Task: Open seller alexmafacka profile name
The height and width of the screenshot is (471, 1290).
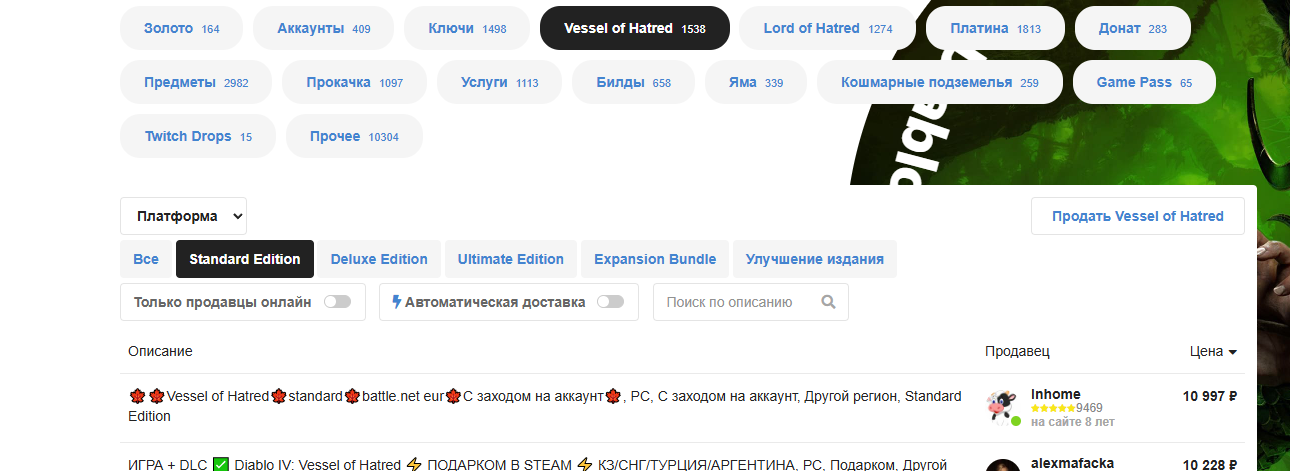Action: tap(1072, 464)
